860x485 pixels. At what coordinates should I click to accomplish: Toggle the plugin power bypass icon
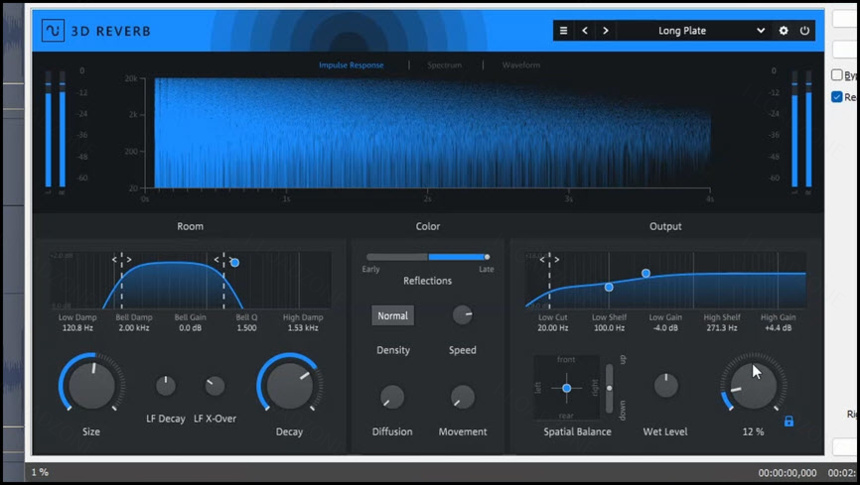click(805, 31)
